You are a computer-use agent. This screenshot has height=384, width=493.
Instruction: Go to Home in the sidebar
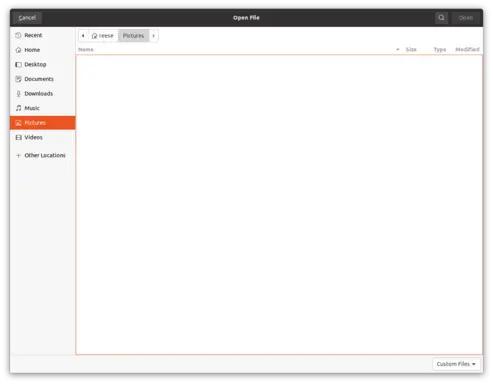tap(43, 50)
